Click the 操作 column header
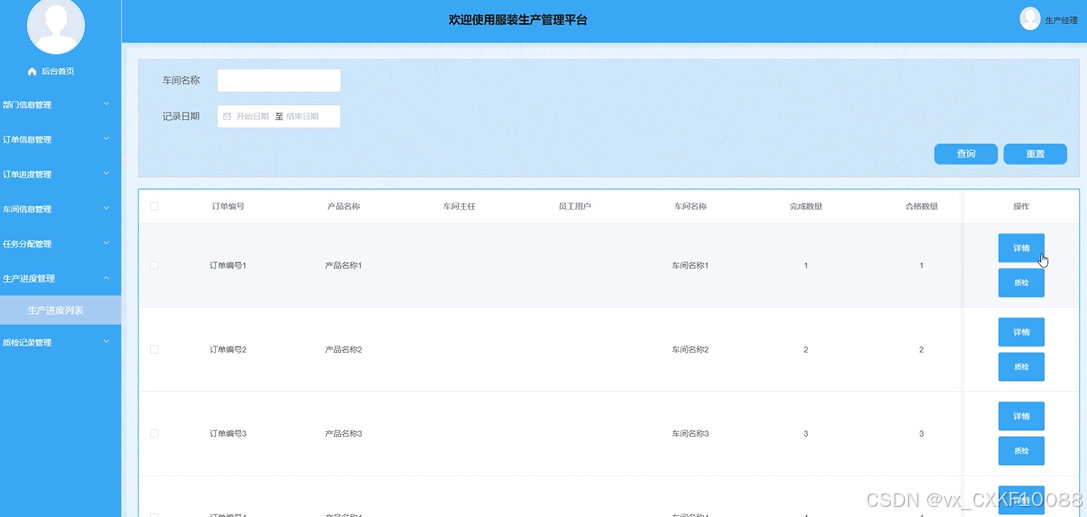The height and width of the screenshot is (517, 1087). click(1021, 207)
